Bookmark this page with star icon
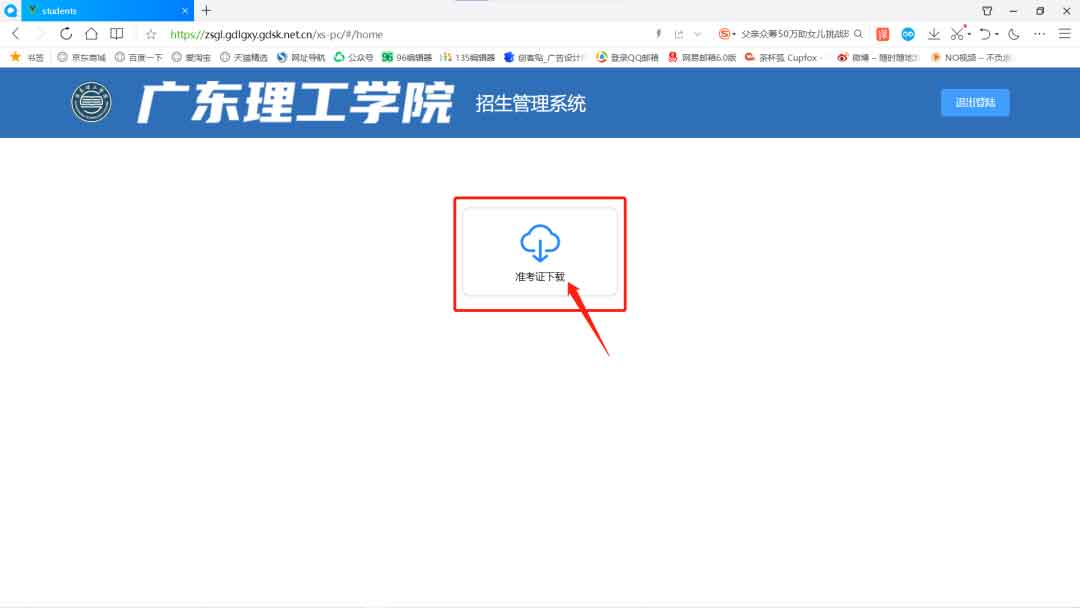 click(152, 34)
